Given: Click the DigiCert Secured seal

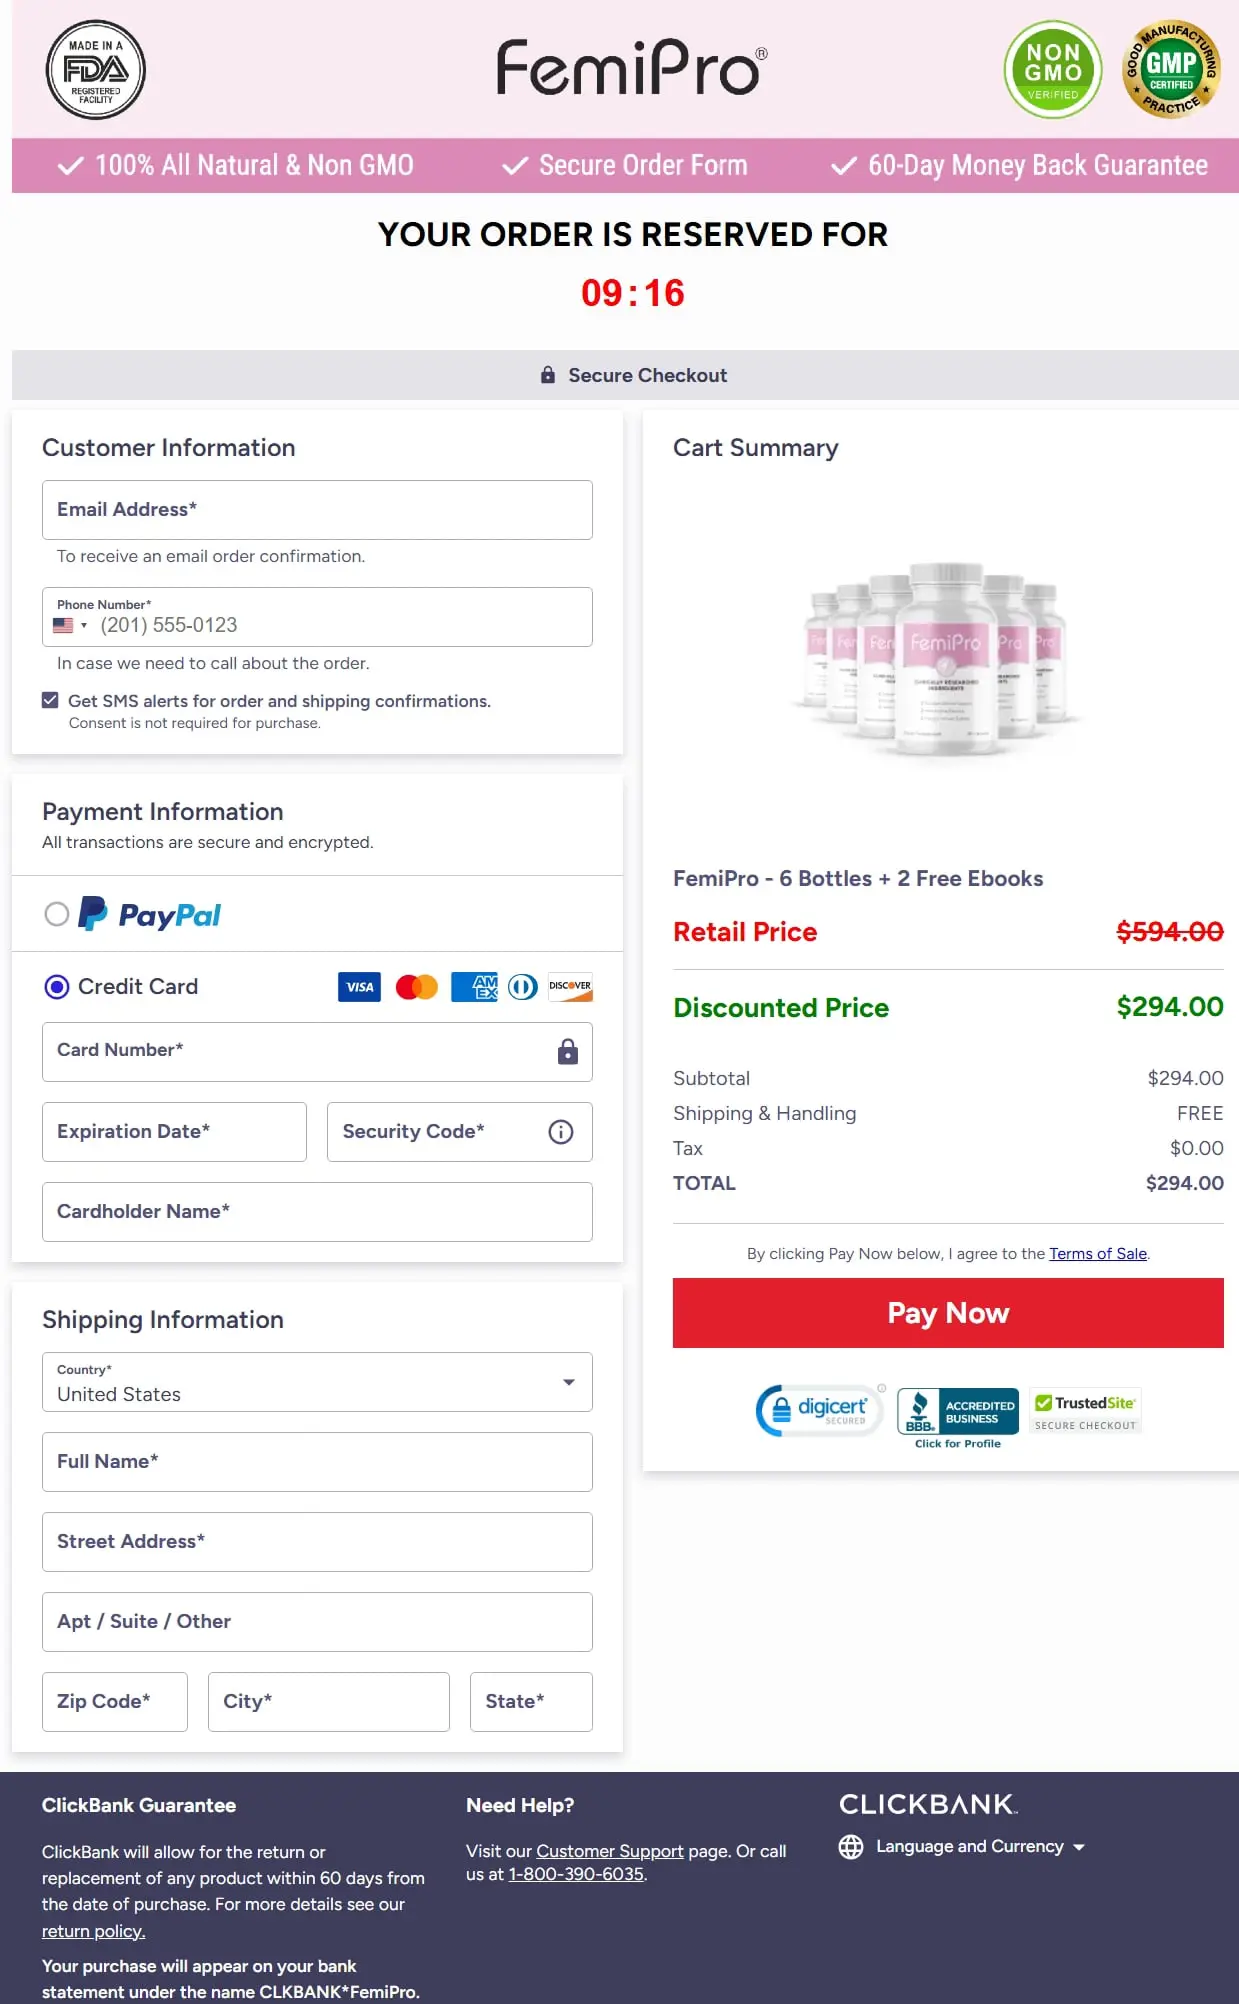Looking at the screenshot, I should point(818,1410).
